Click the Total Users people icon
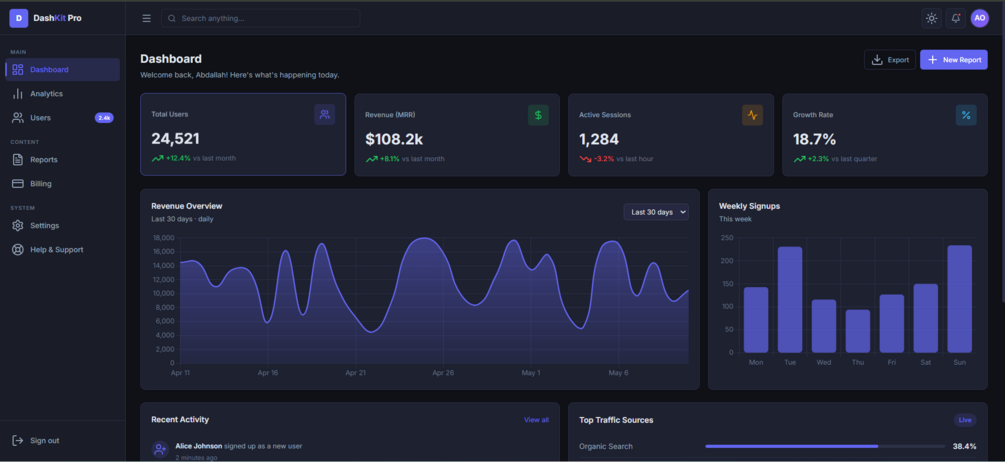This screenshot has height=462, width=1005. pos(325,115)
